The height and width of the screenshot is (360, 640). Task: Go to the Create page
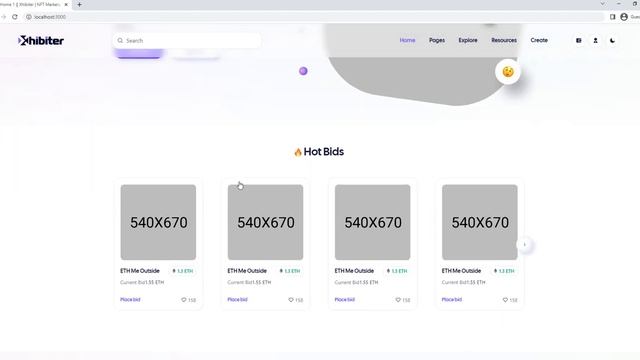tap(539, 40)
